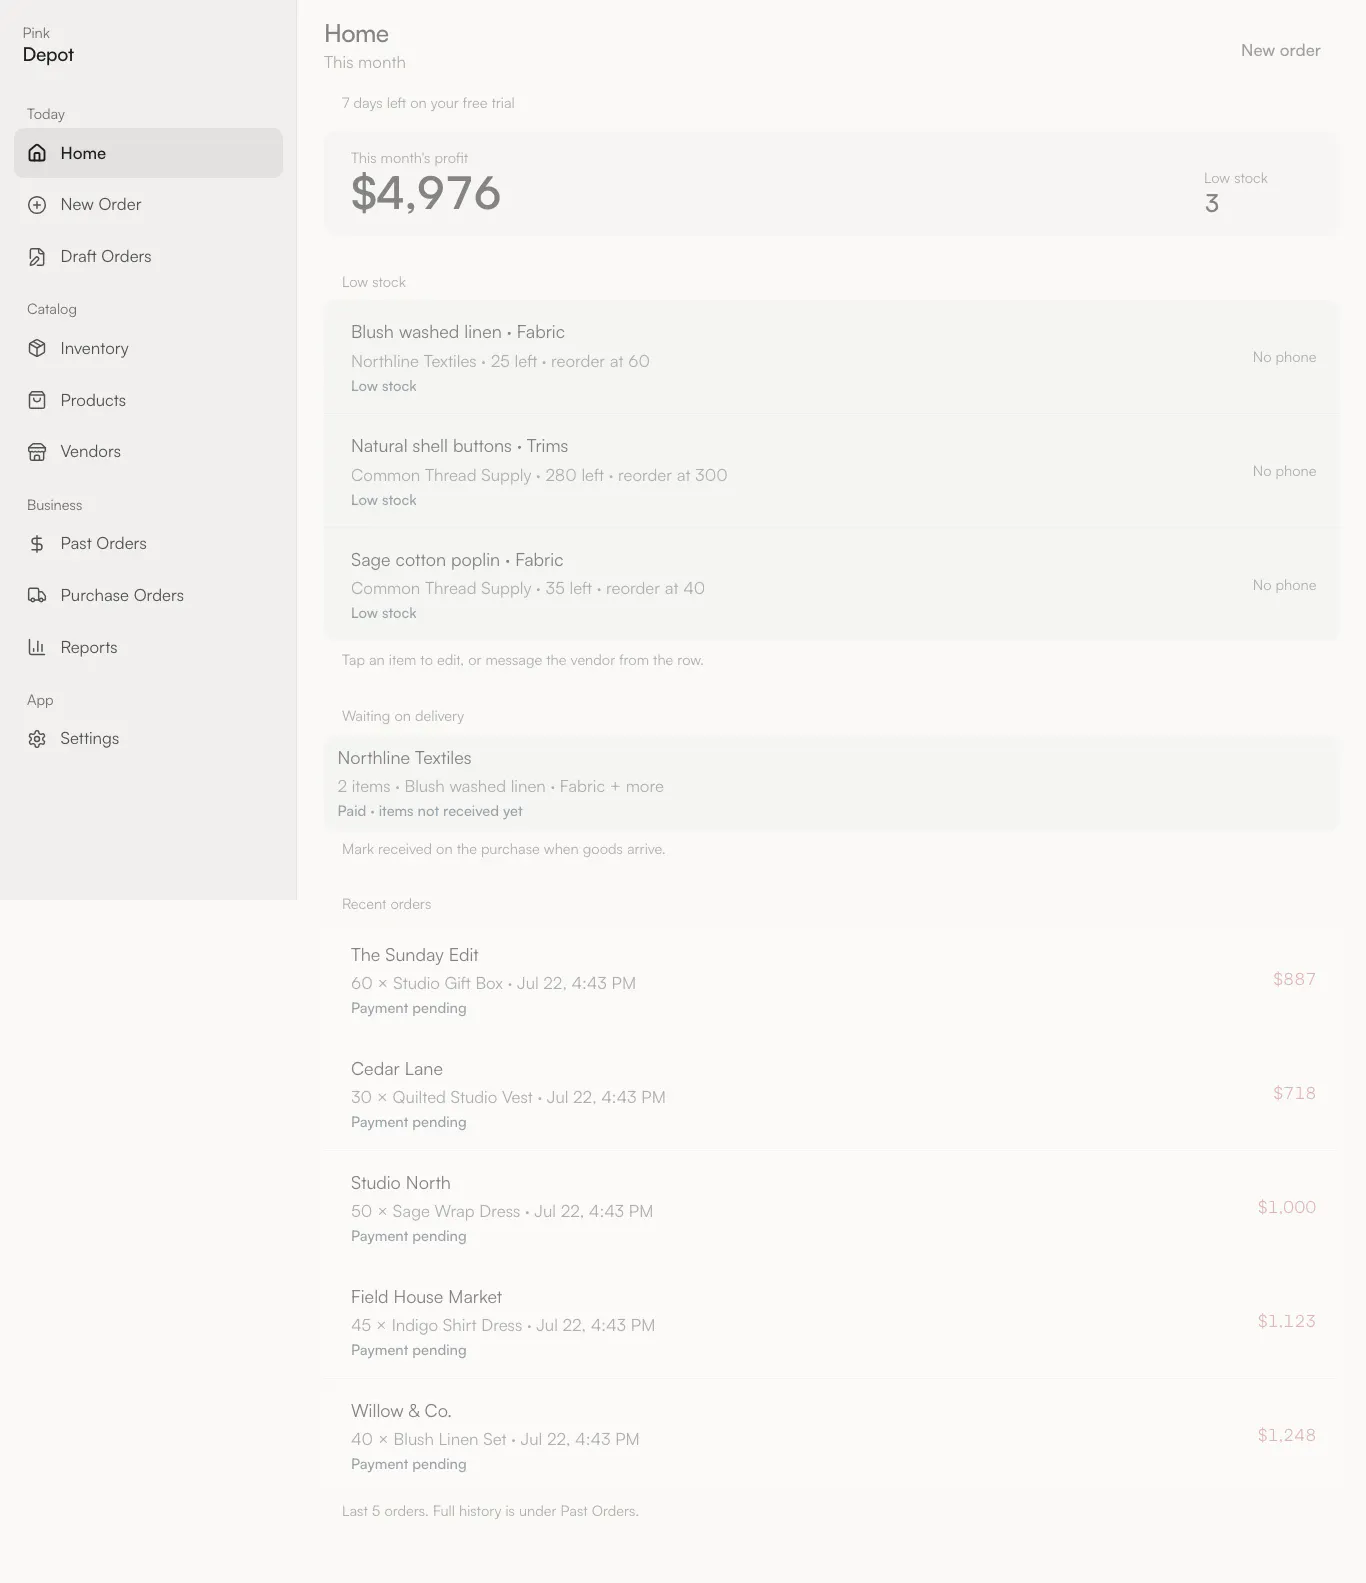The image size is (1366, 1583).
Task: Open the Blush washed linen low stock row
Action: pos(831,357)
